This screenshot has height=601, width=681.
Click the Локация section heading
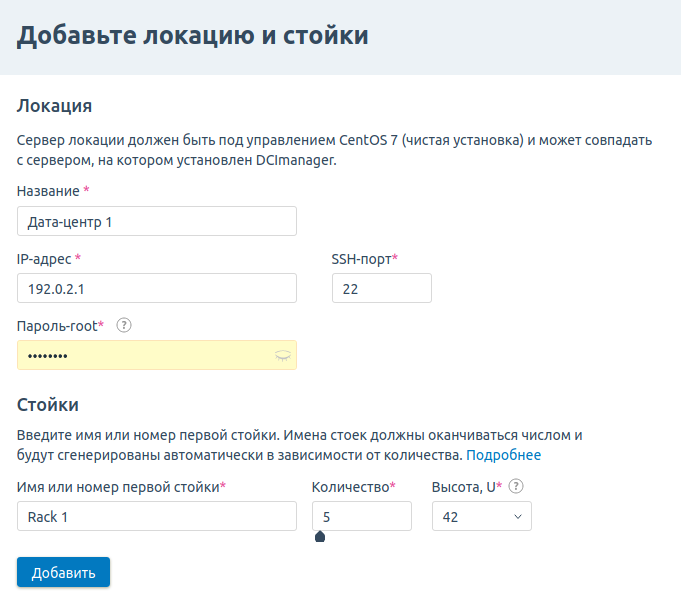(55, 106)
